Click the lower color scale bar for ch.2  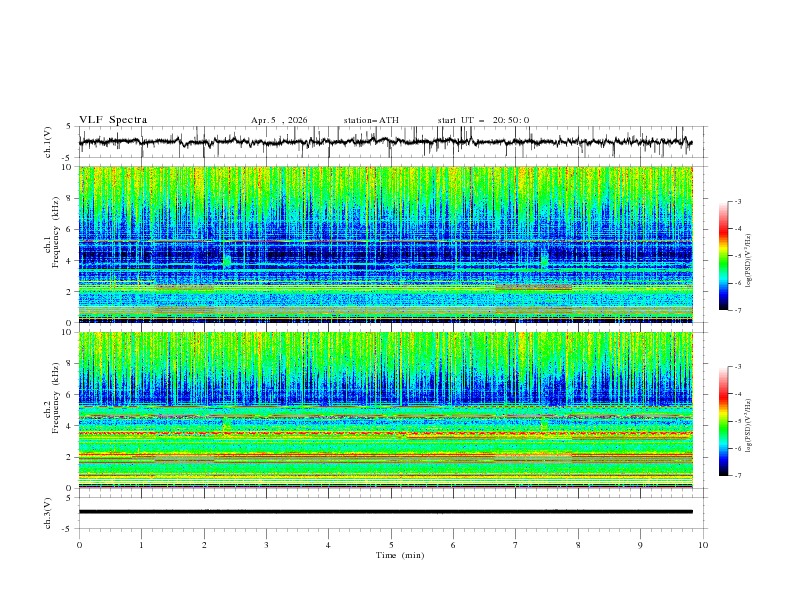click(723, 421)
